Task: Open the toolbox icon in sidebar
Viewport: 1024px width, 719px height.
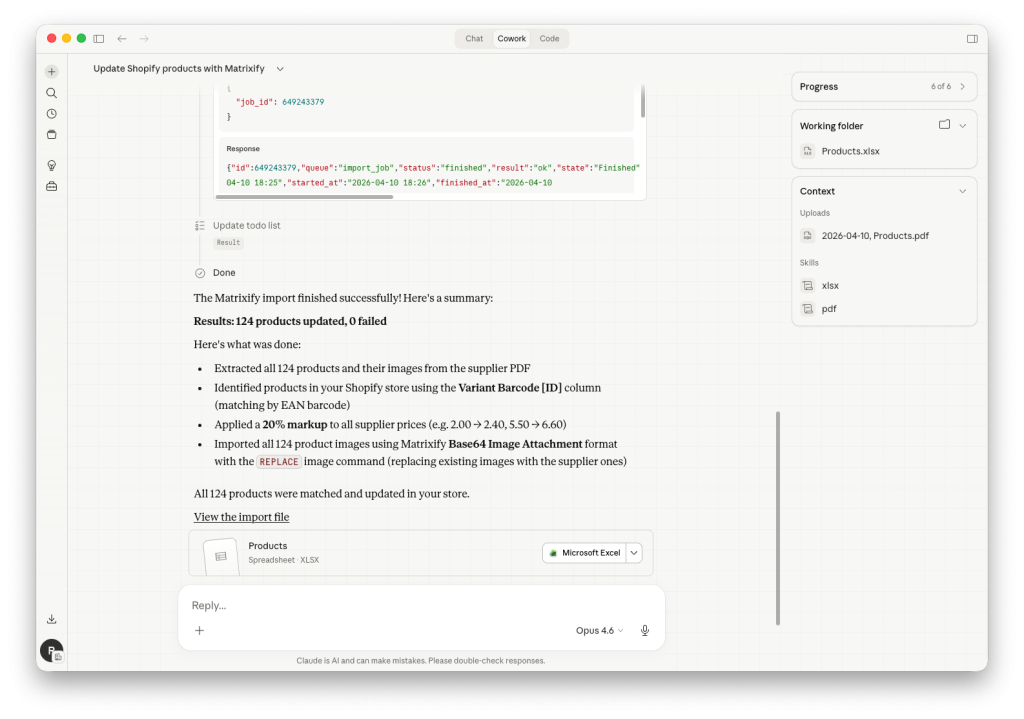Action: pos(51,186)
